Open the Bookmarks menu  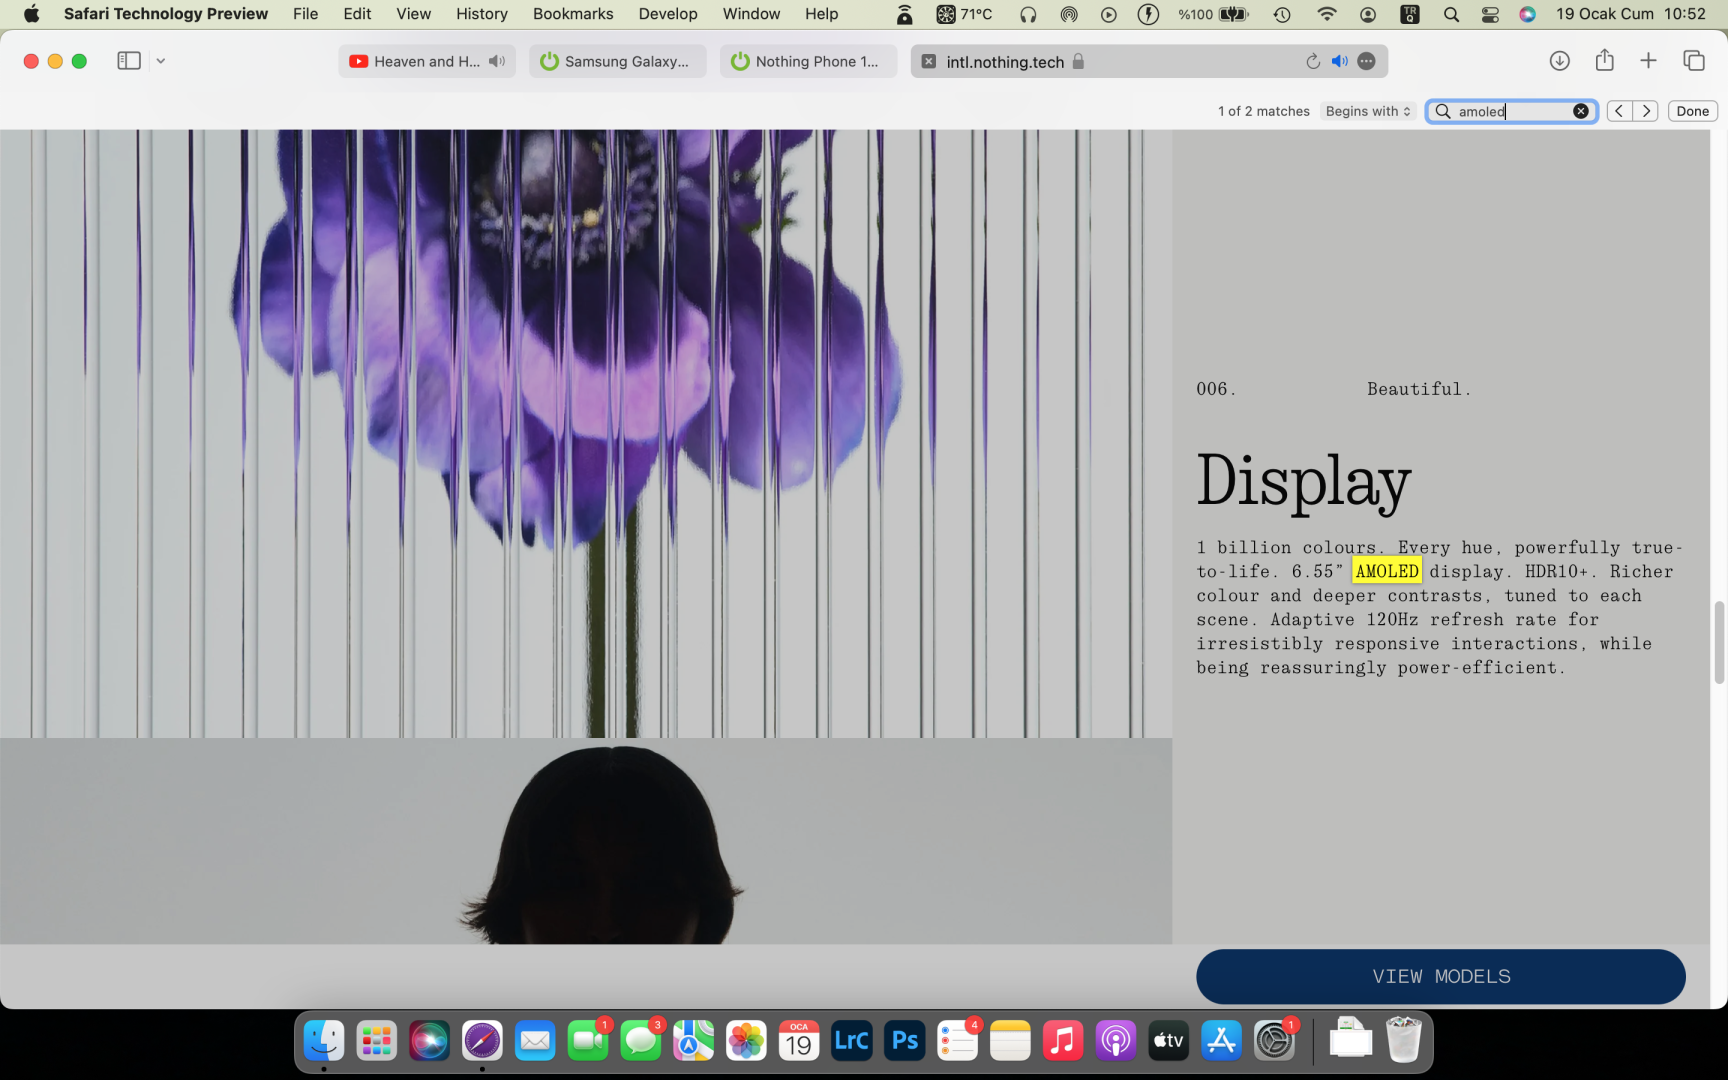coord(573,14)
